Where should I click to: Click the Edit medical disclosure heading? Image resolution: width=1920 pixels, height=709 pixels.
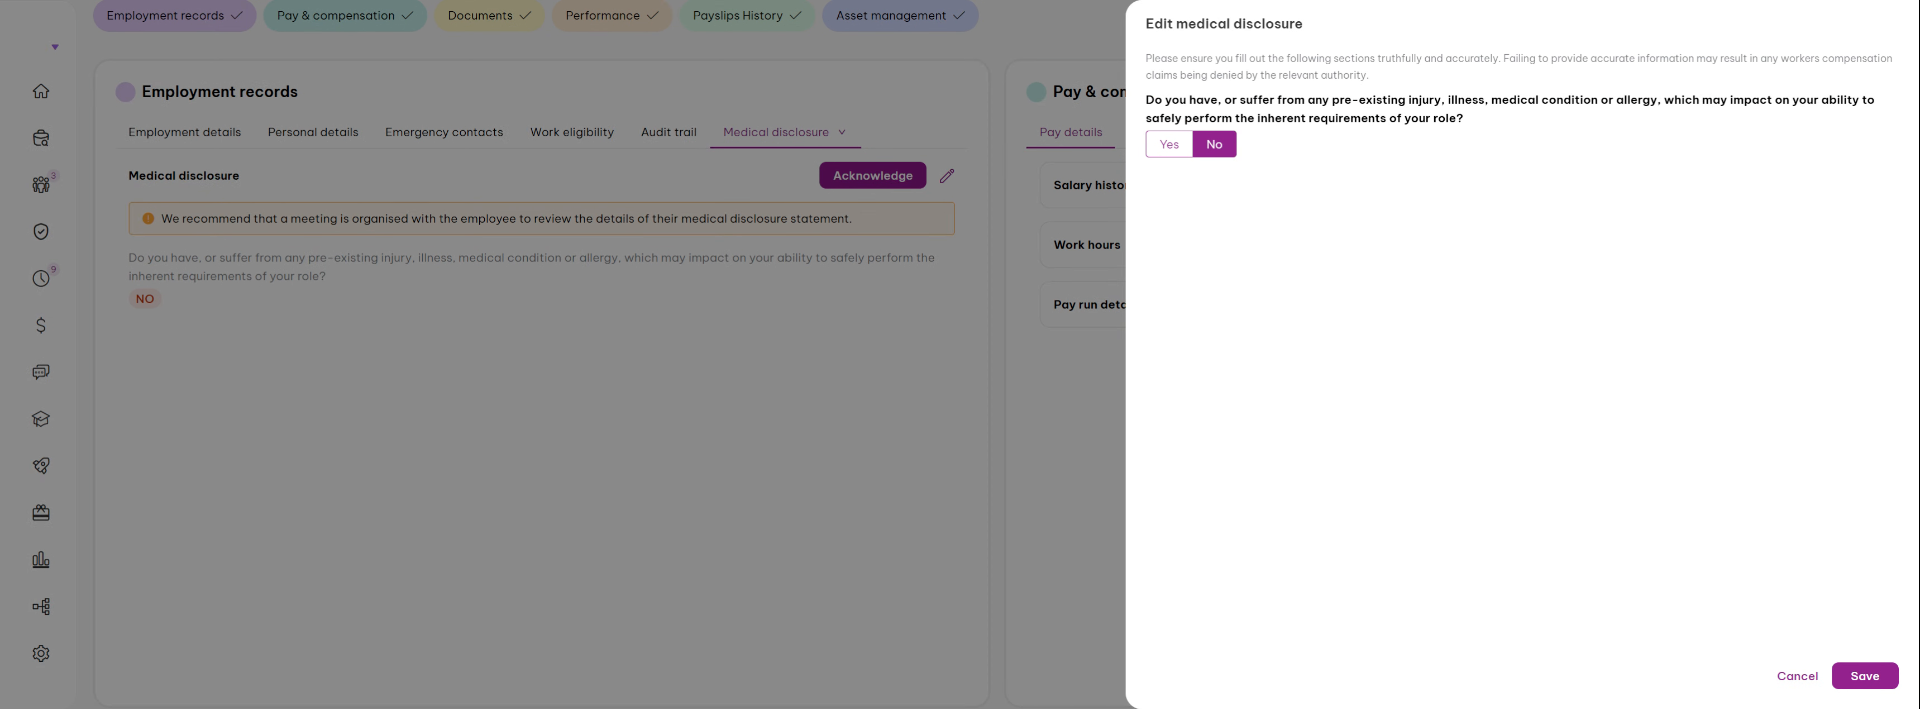[x=1224, y=24]
